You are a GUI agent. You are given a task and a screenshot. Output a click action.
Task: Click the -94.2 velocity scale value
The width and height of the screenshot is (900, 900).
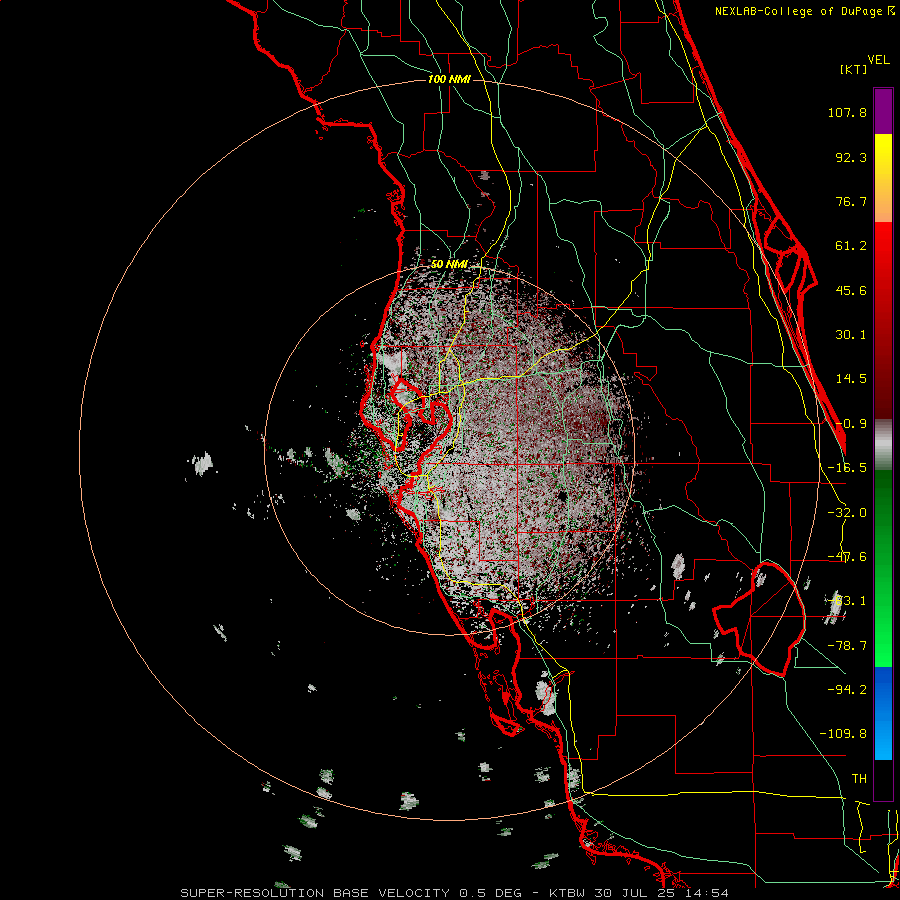[x=847, y=689]
